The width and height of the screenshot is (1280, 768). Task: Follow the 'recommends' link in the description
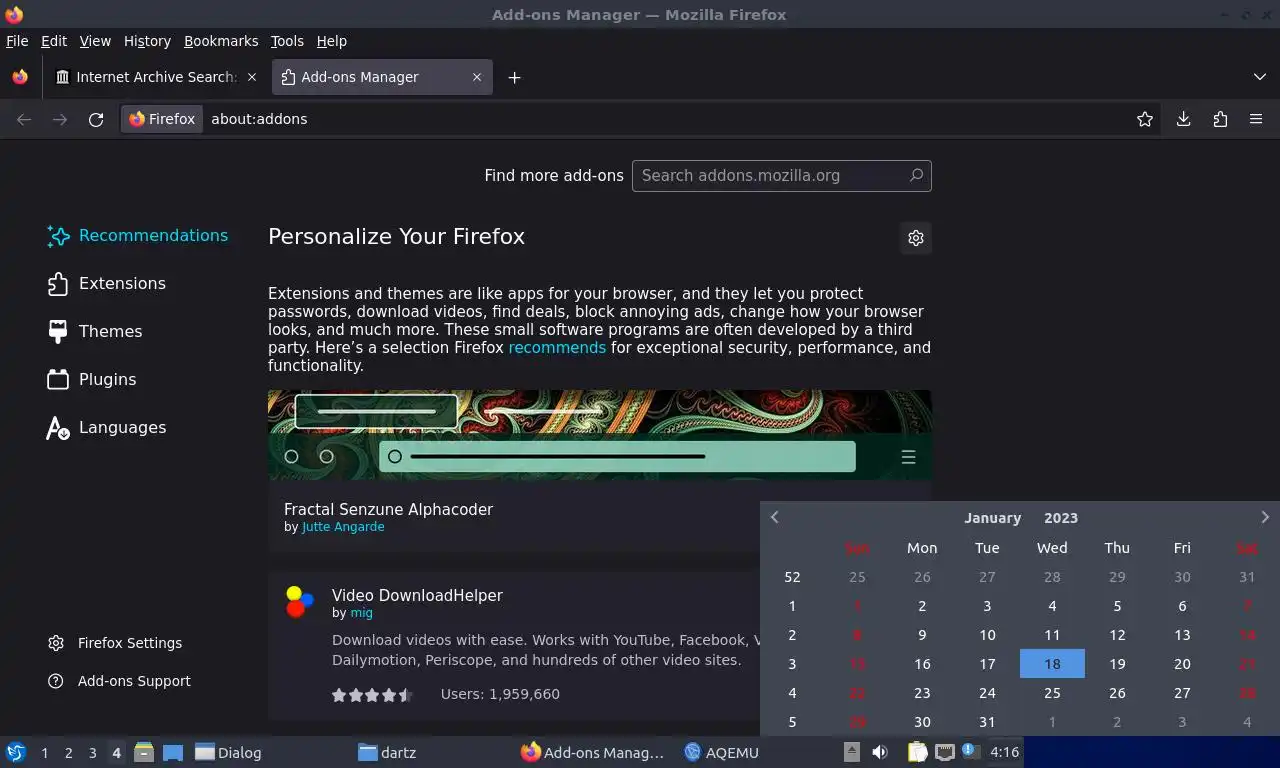(x=557, y=348)
